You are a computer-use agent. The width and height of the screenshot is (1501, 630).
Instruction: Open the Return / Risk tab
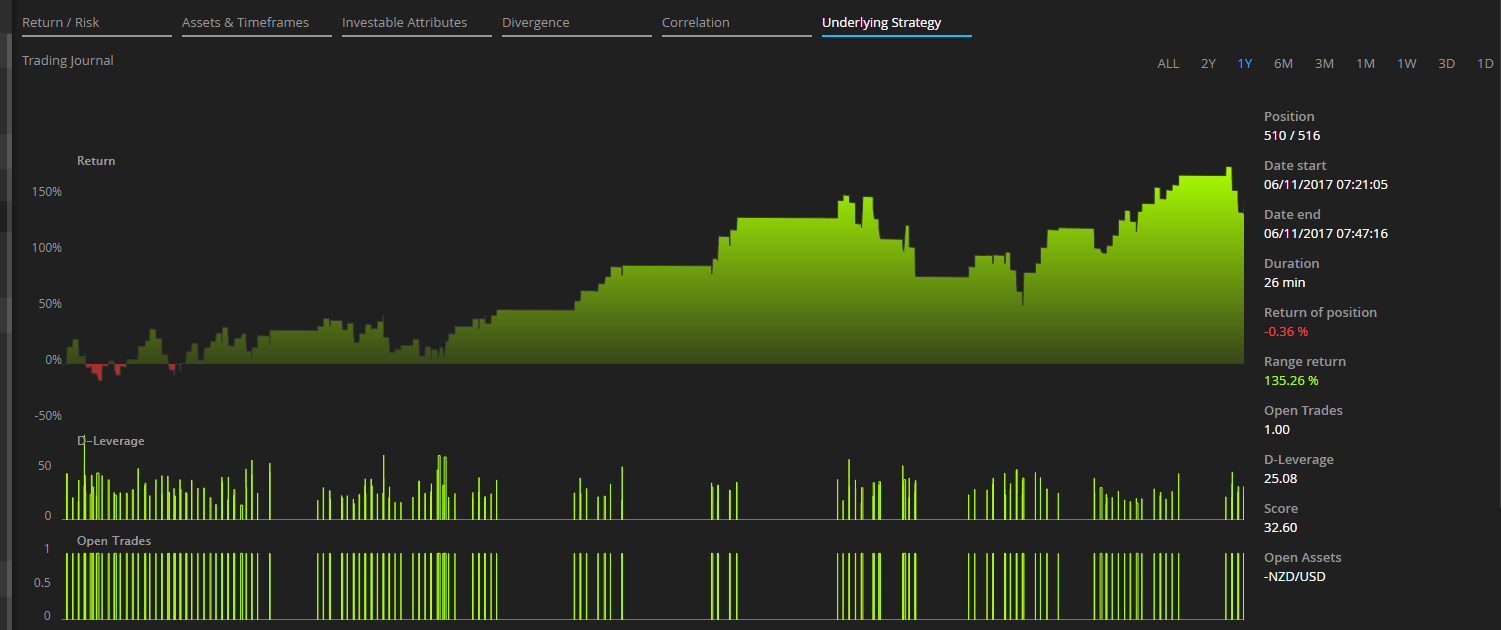click(61, 23)
